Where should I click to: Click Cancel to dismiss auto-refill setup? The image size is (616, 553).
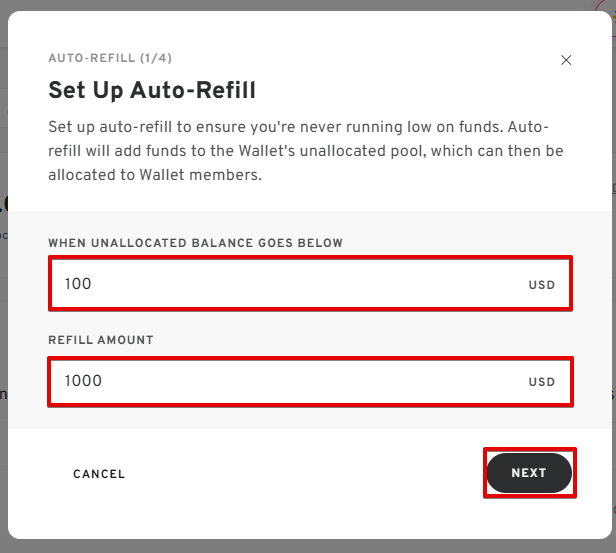tap(99, 474)
